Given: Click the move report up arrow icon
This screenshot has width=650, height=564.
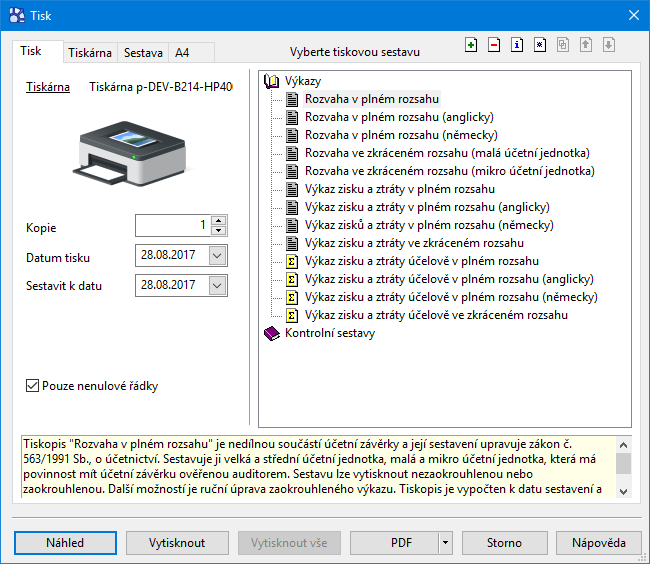Looking at the screenshot, I should 586,45.
